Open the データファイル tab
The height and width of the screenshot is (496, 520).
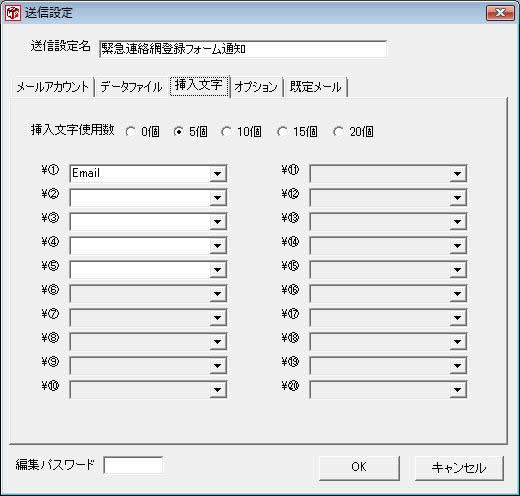pos(131,87)
